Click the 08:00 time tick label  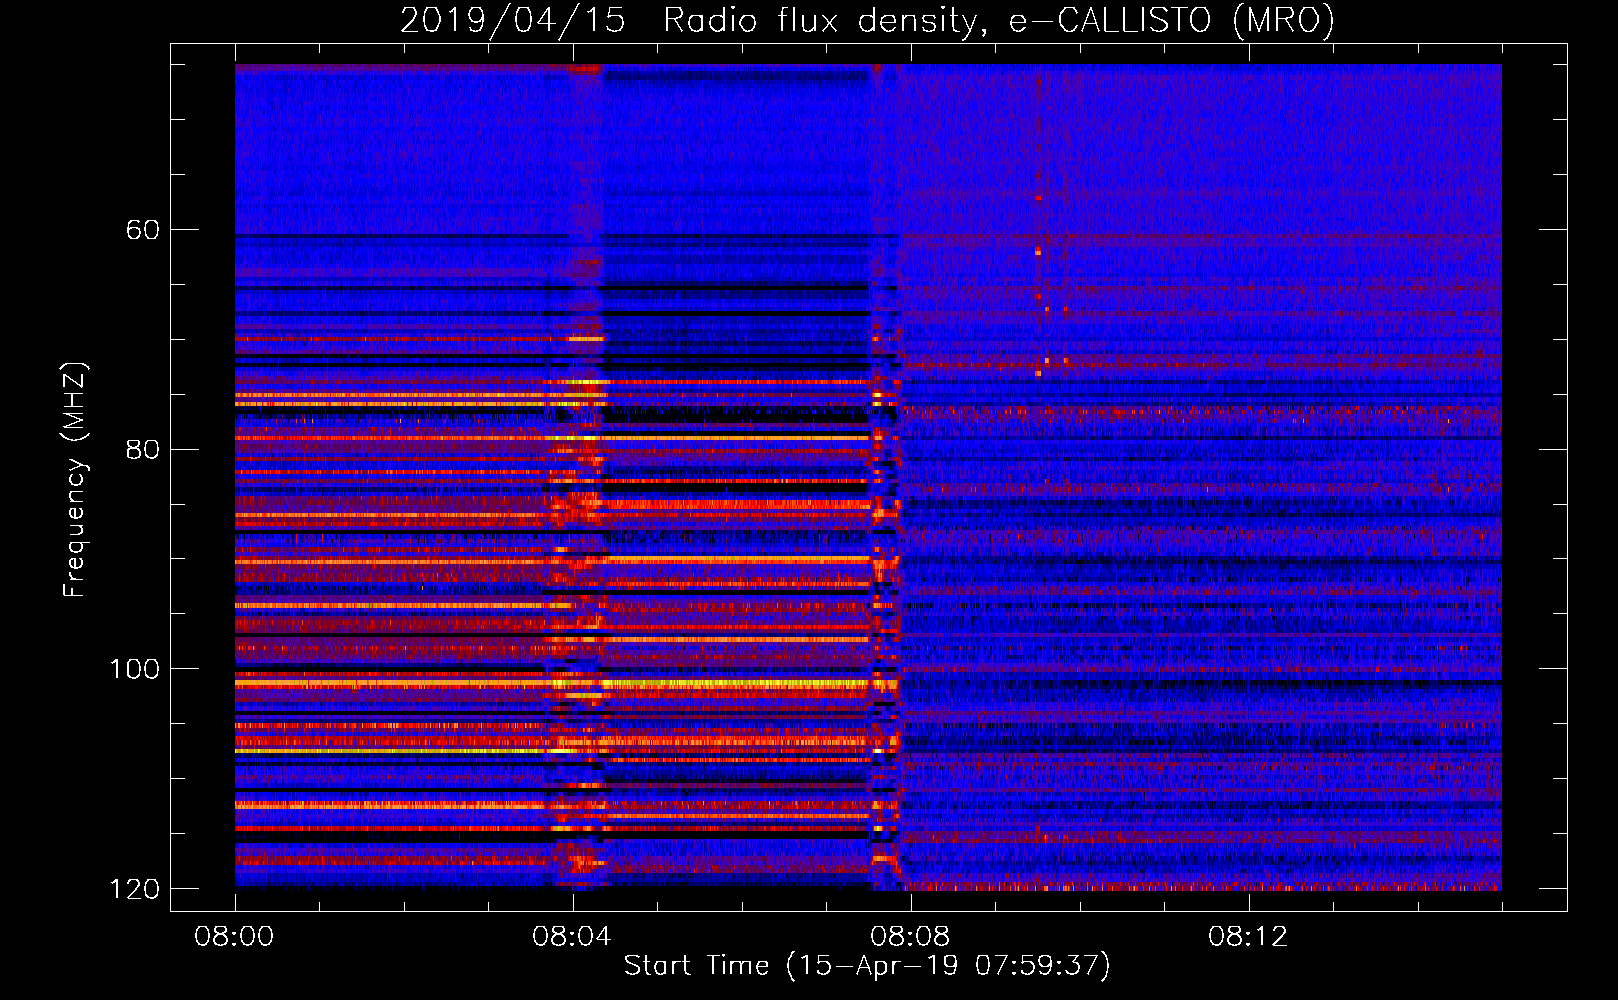(x=234, y=937)
